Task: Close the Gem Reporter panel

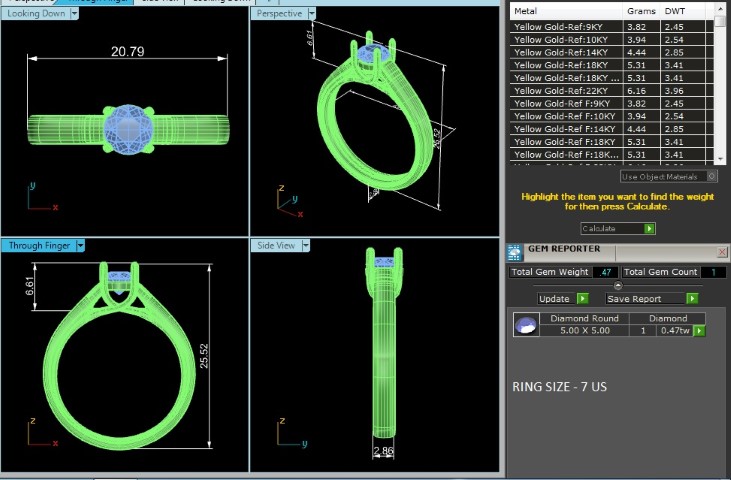Action: (x=722, y=252)
